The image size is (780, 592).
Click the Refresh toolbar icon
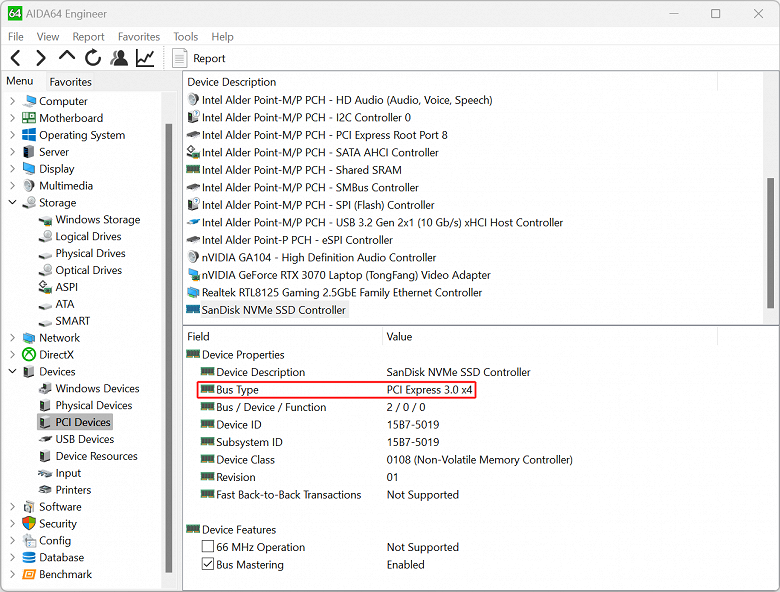pos(93,58)
